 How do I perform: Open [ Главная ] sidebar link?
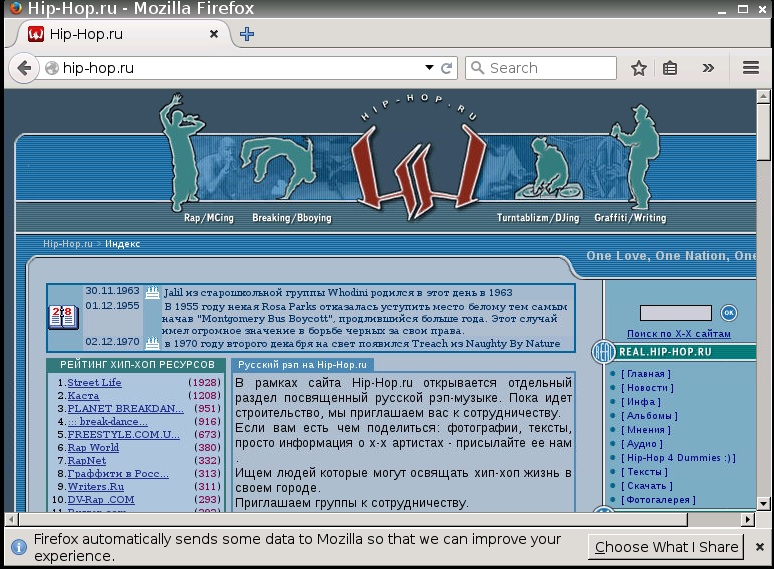(646, 374)
